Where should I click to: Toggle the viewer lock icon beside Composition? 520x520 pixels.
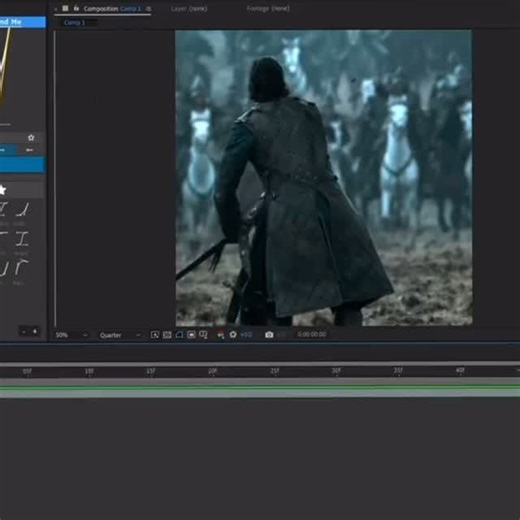click(76, 8)
